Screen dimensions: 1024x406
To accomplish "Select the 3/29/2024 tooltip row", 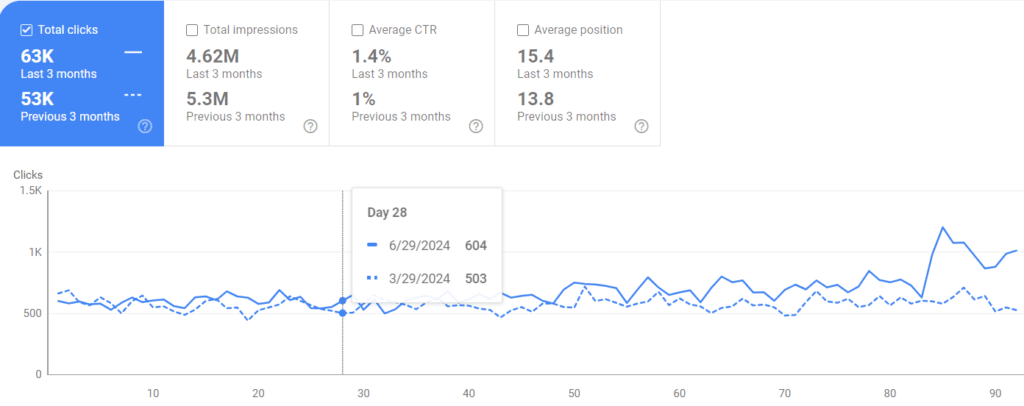I will [x=427, y=279].
